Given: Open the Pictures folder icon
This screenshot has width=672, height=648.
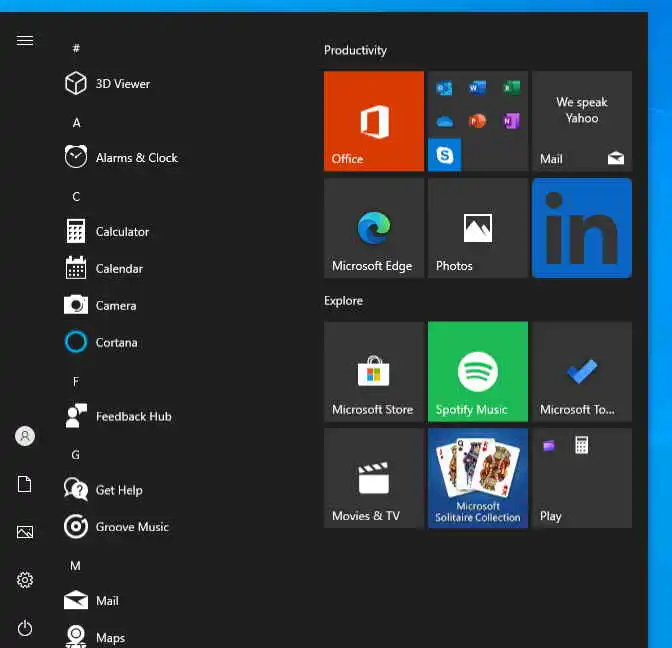Looking at the screenshot, I should click(25, 532).
